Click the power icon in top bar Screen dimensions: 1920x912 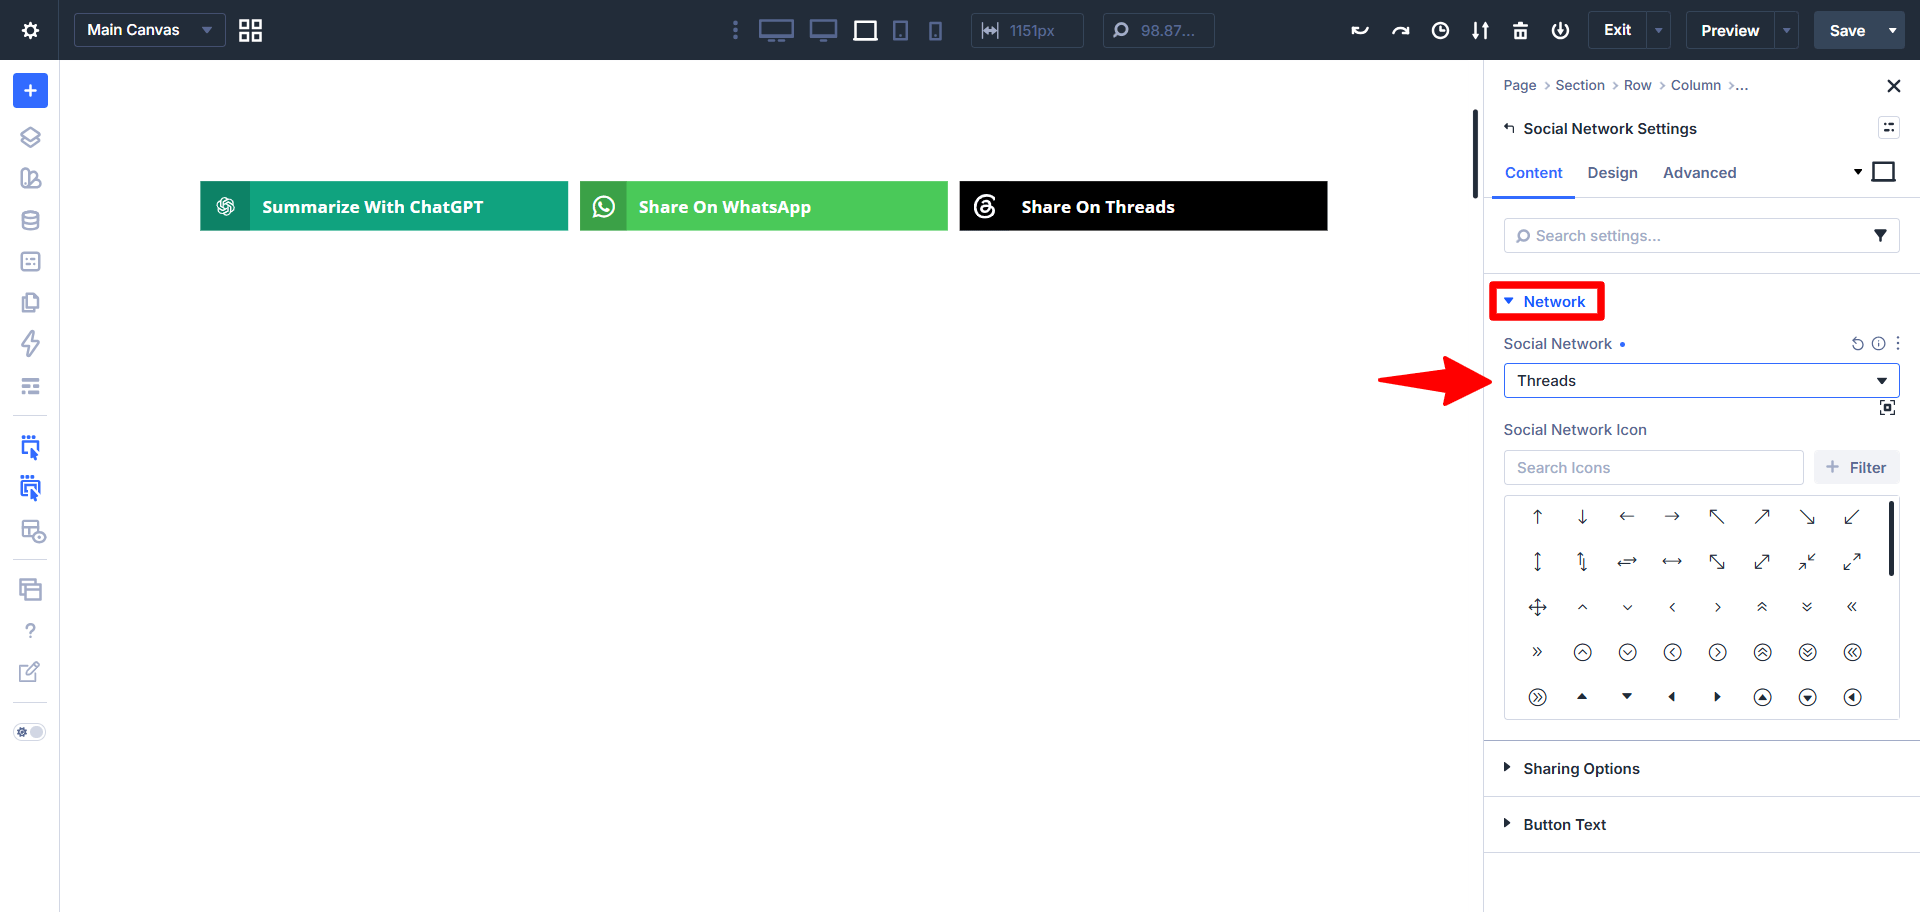tap(1560, 30)
